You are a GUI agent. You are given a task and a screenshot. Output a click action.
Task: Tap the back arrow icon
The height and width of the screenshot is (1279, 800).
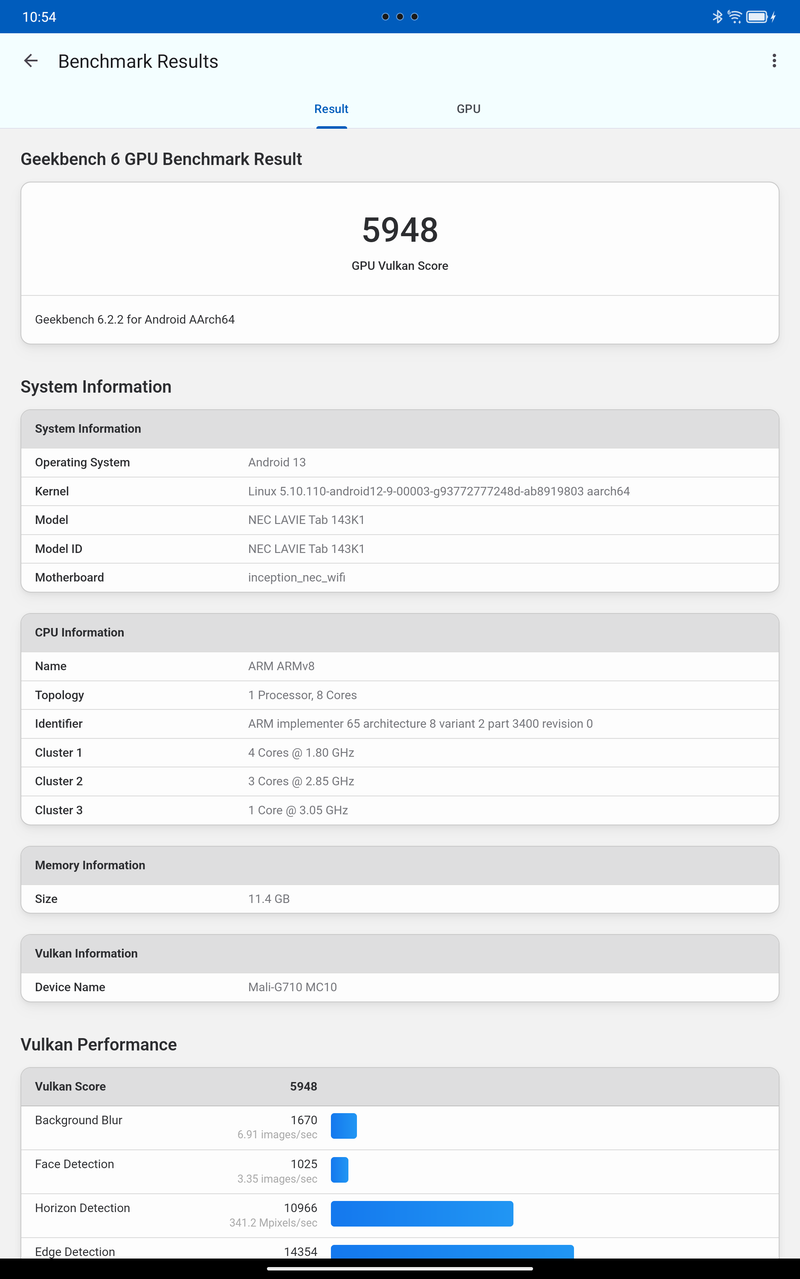pyautogui.click(x=31, y=61)
